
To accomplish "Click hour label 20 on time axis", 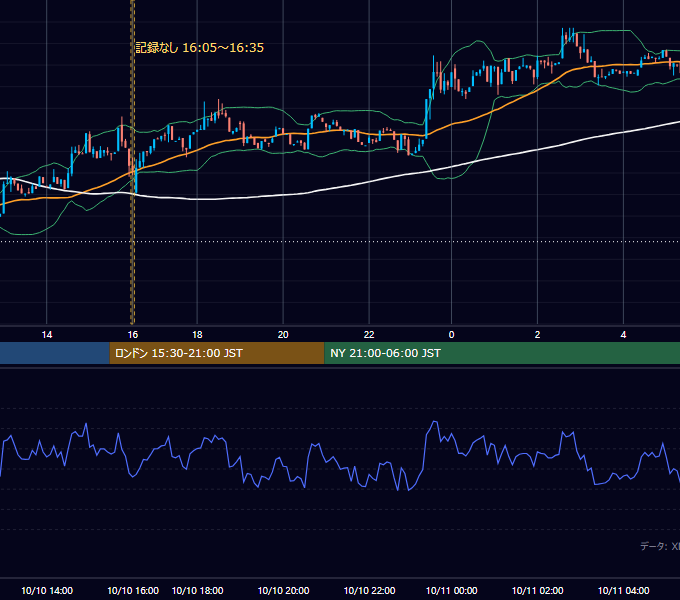I will [283, 335].
